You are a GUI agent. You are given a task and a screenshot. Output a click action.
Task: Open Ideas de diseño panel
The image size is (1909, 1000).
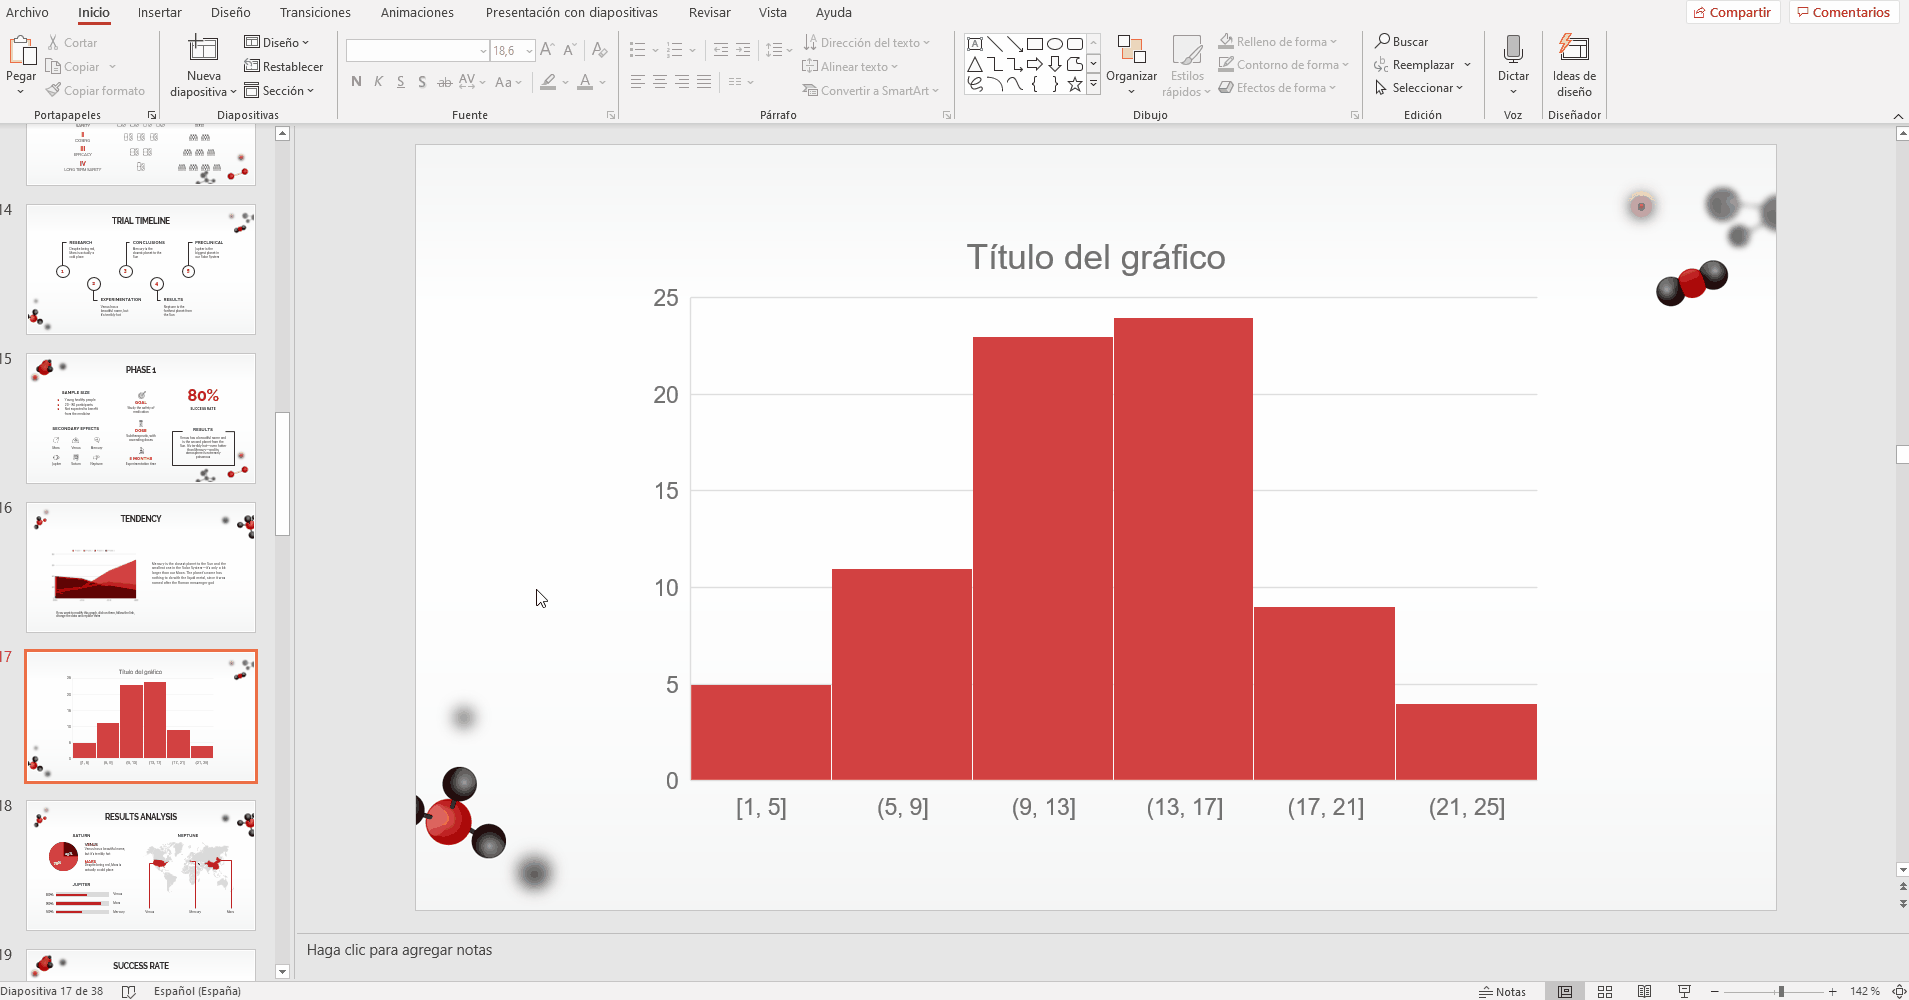pyautogui.click(x=1574, y=66)
